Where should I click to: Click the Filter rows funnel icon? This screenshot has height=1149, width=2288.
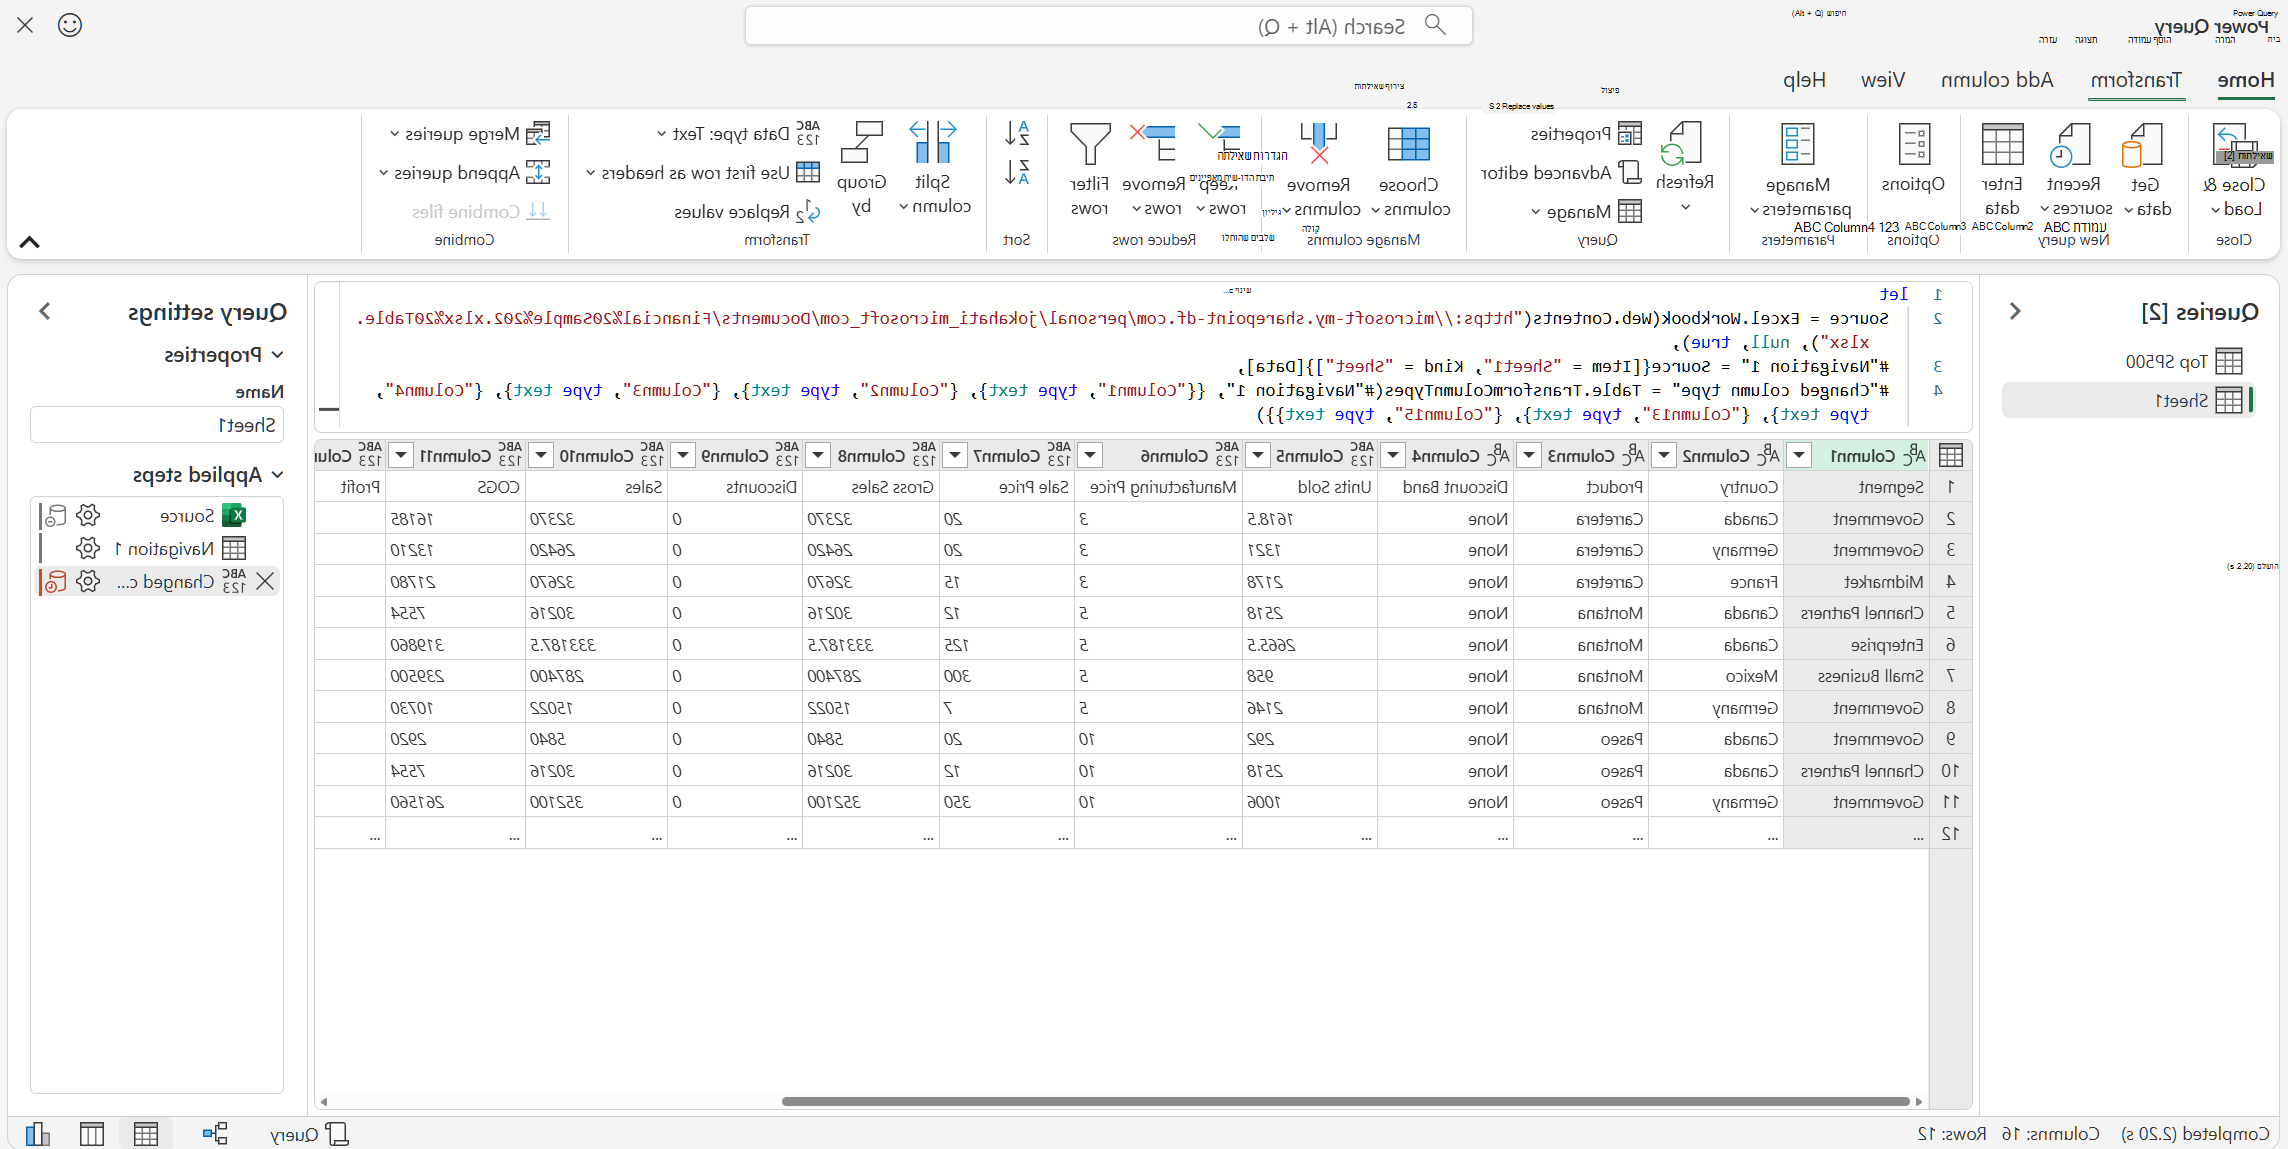(x=1090, y=146)
